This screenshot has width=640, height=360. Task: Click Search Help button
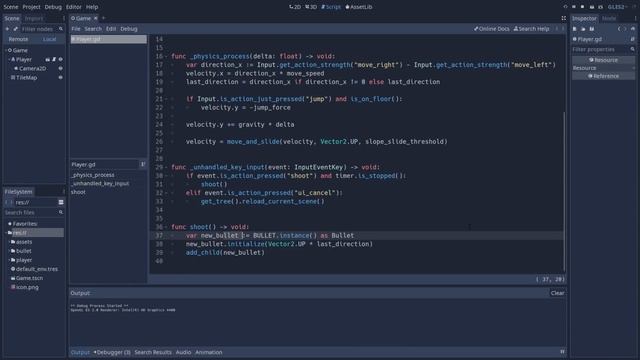tap(531, 29)
